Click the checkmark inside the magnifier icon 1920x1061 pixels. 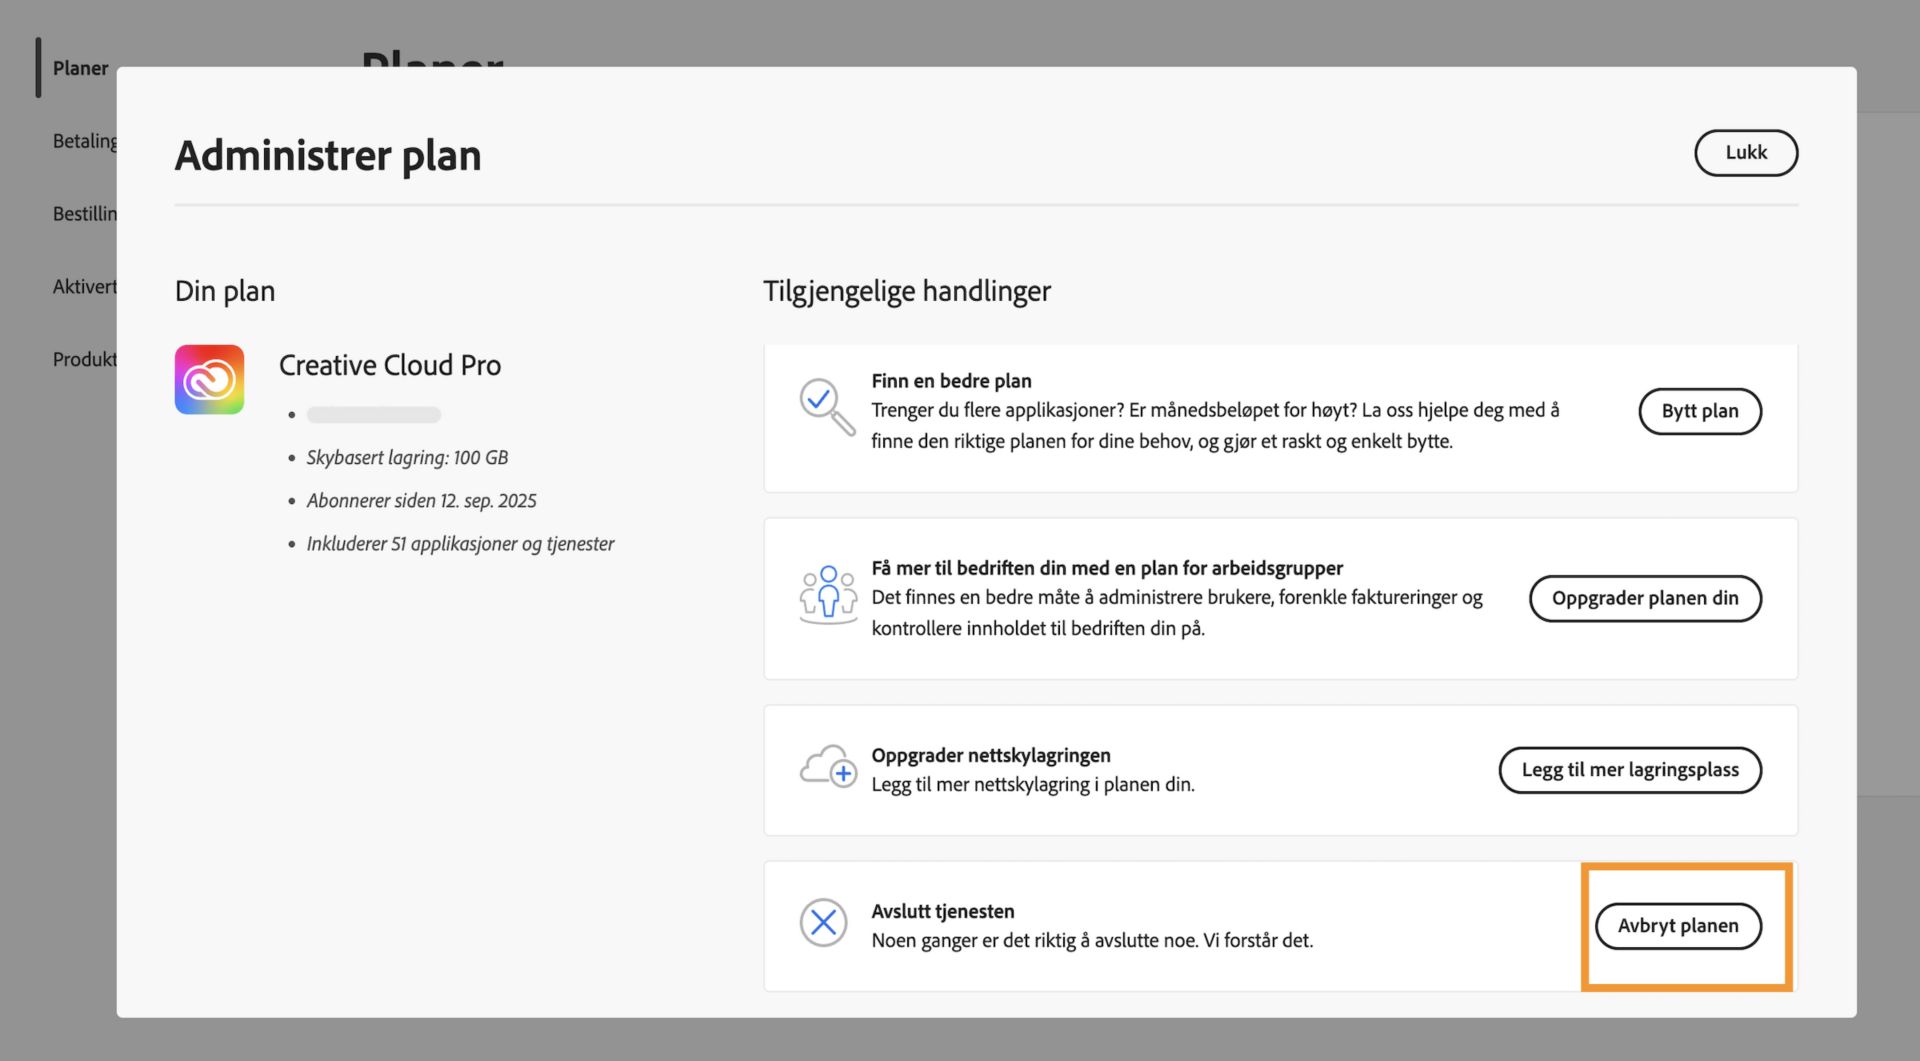click(817, 399)
